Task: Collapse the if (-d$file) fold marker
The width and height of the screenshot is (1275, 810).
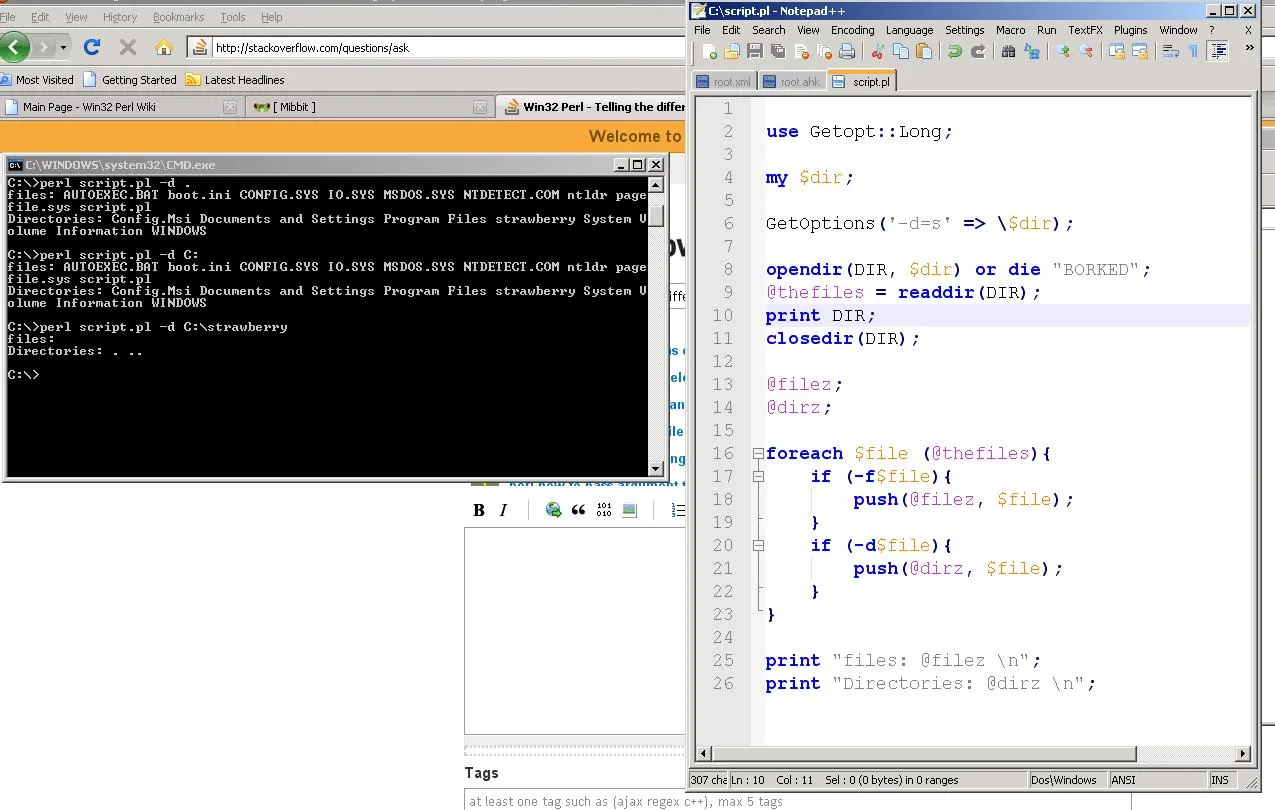Action: coord(758,546)
